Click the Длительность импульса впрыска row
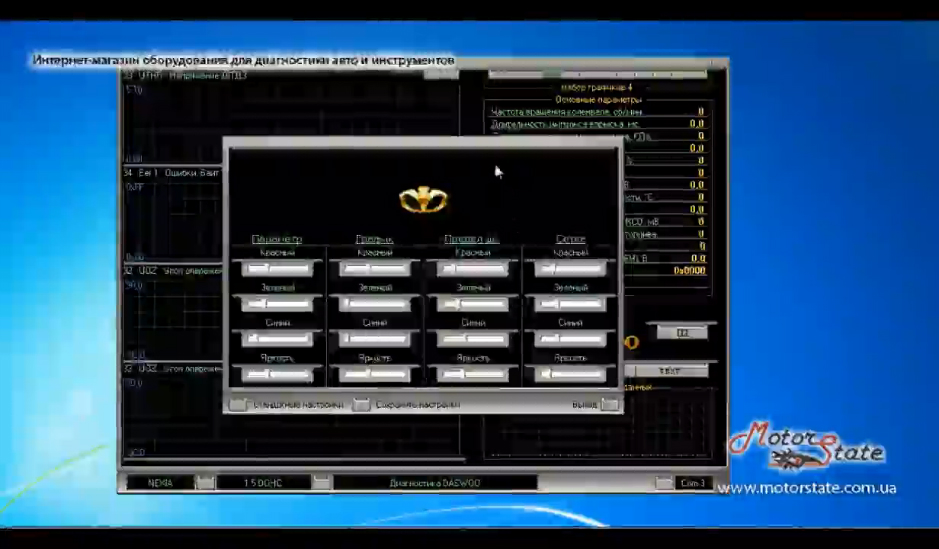The width and height of the screenshot is (939, 549). (x=598, y=124)
